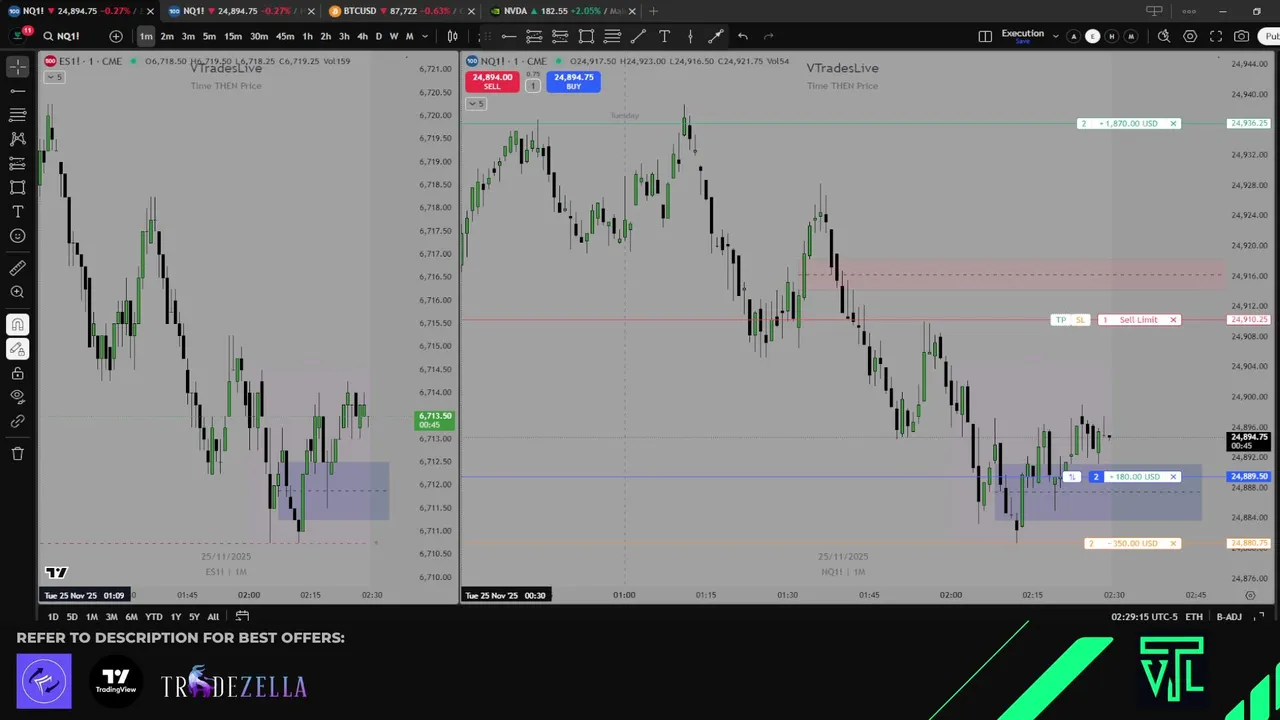Click the quick search icon

tap(1164, 36)
